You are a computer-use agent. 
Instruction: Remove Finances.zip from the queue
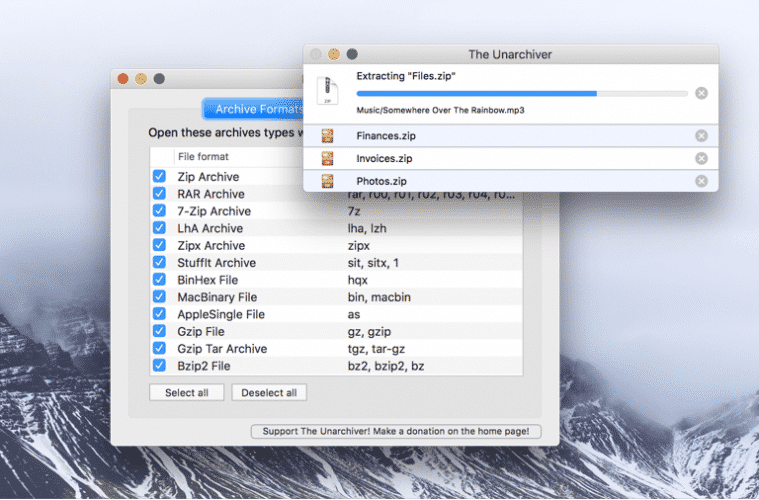tap(701, 136)
